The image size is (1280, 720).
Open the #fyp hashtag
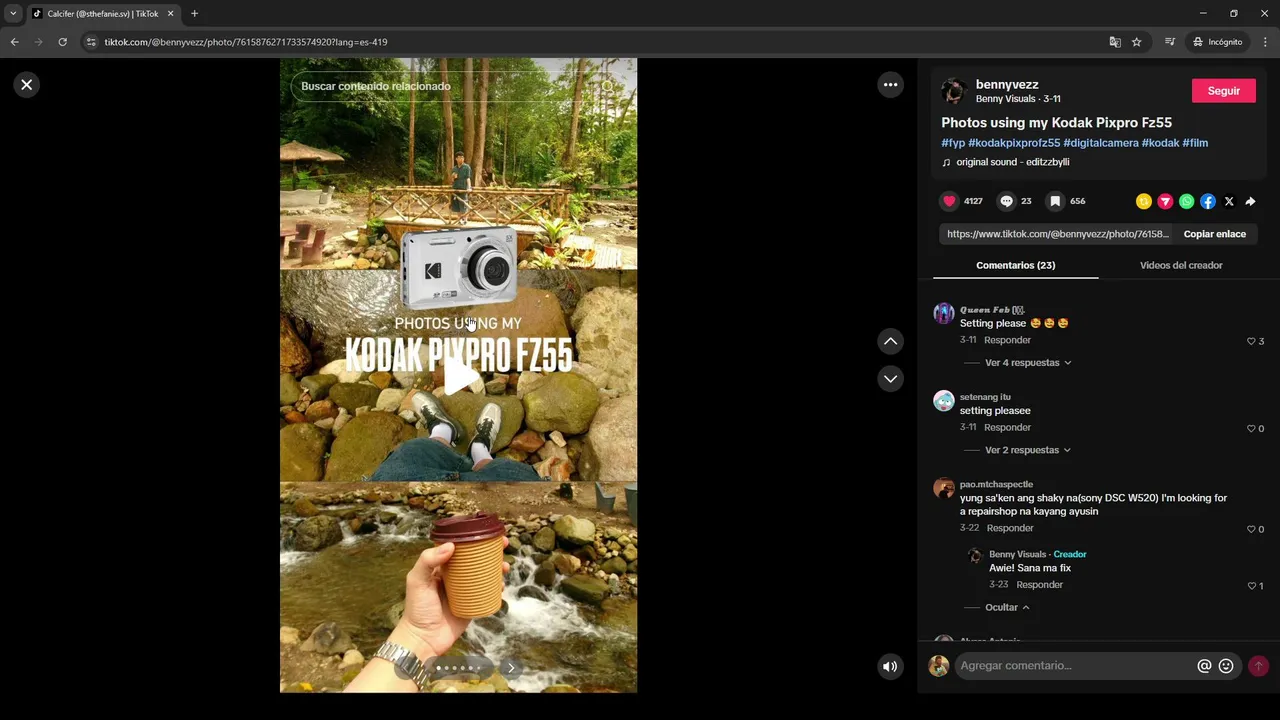(x=953, y=143)
